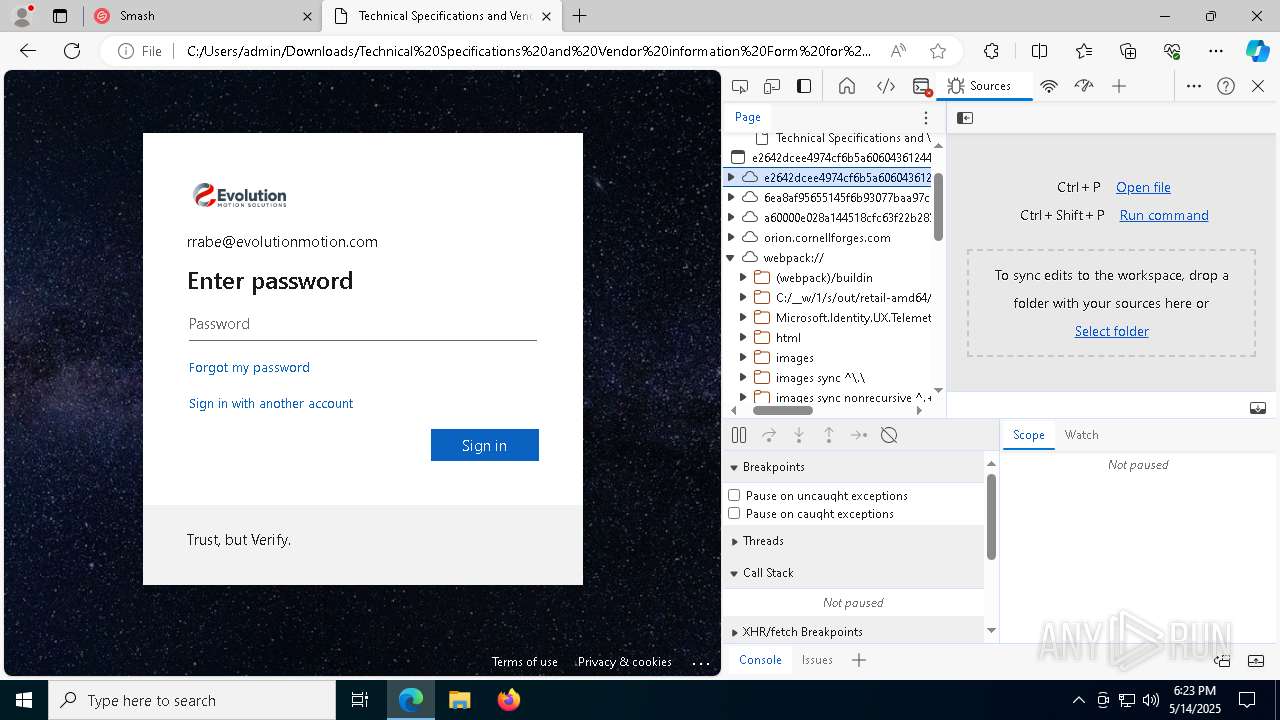Expand the highlighted e2642dcee4974 cloud origin node
This screenshot has height=720, width=1280.
tap(731, 177)
